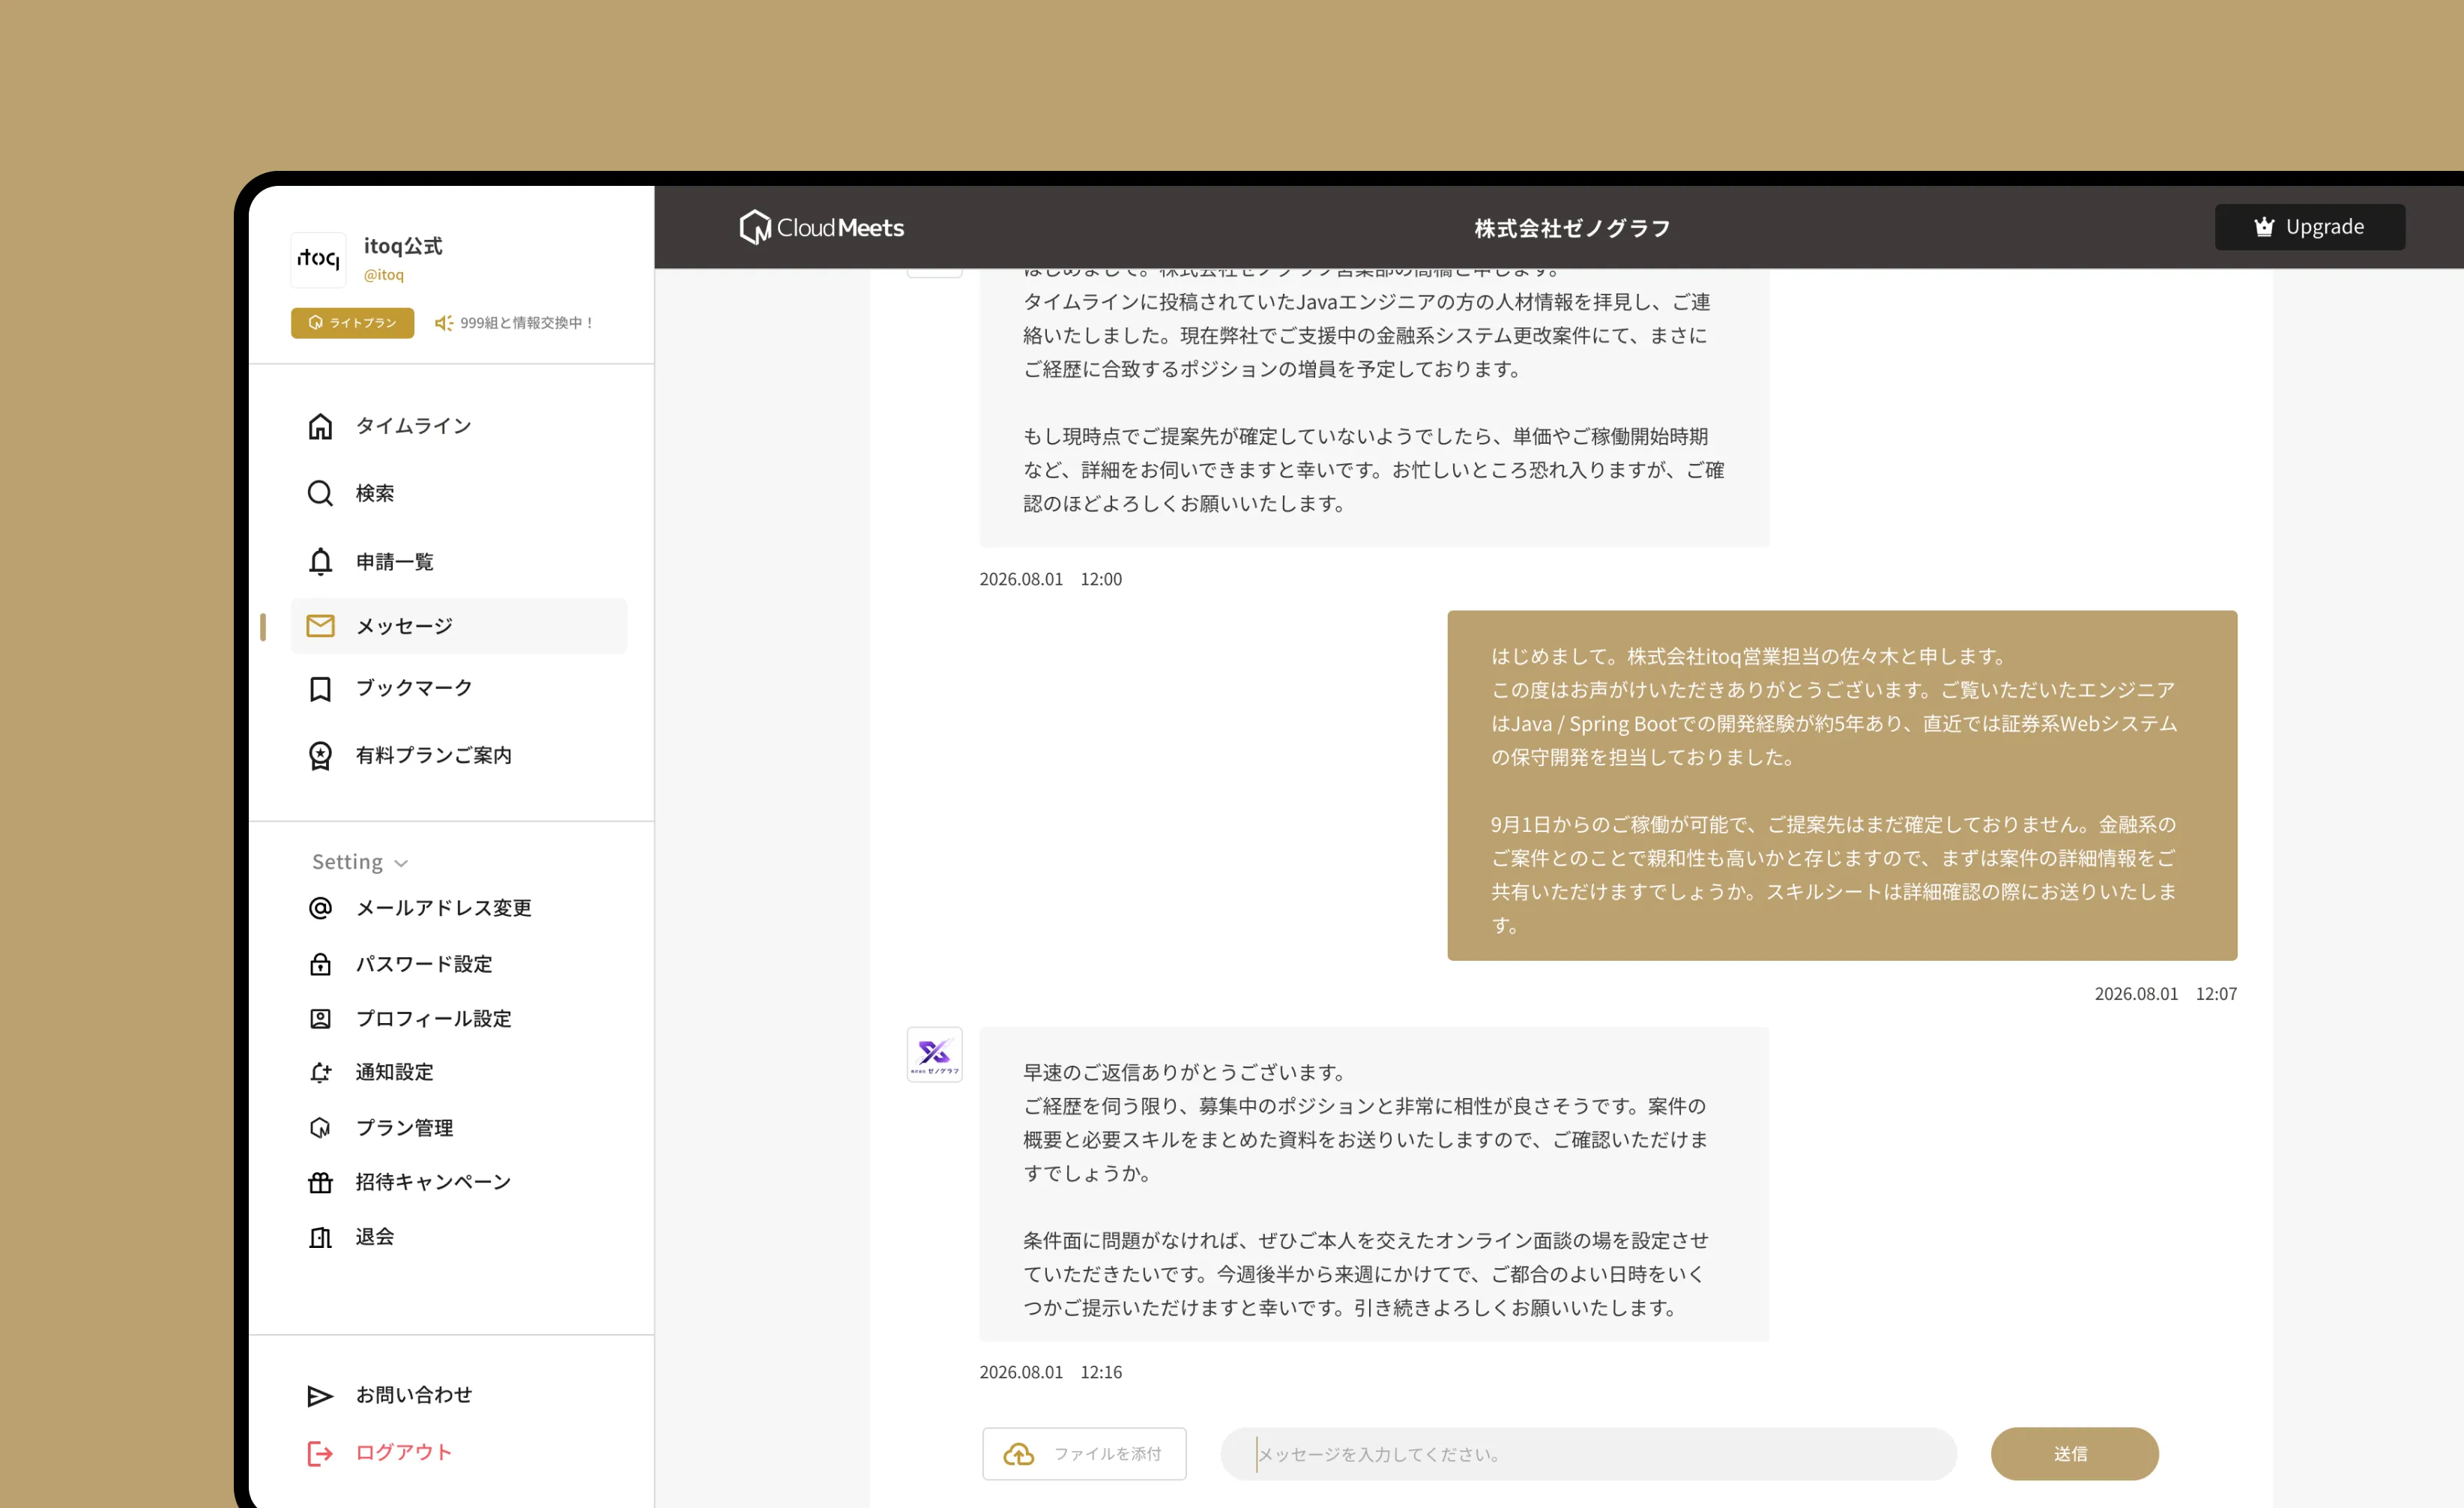Click the ゼノグラフ sender avatar
Image resolution: width=2464 pixels, height=1508 pixels.
[x=934, y=1054]
